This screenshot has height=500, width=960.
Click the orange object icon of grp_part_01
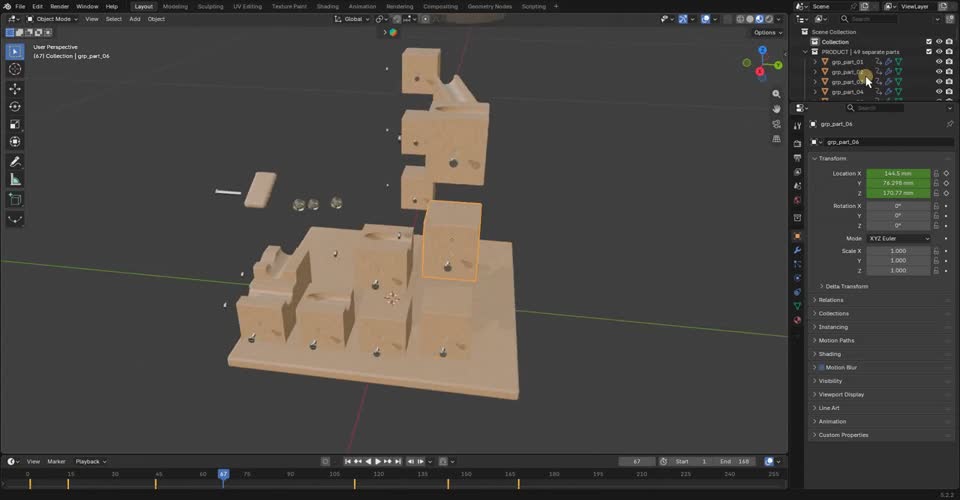click(x=825, y=62)
